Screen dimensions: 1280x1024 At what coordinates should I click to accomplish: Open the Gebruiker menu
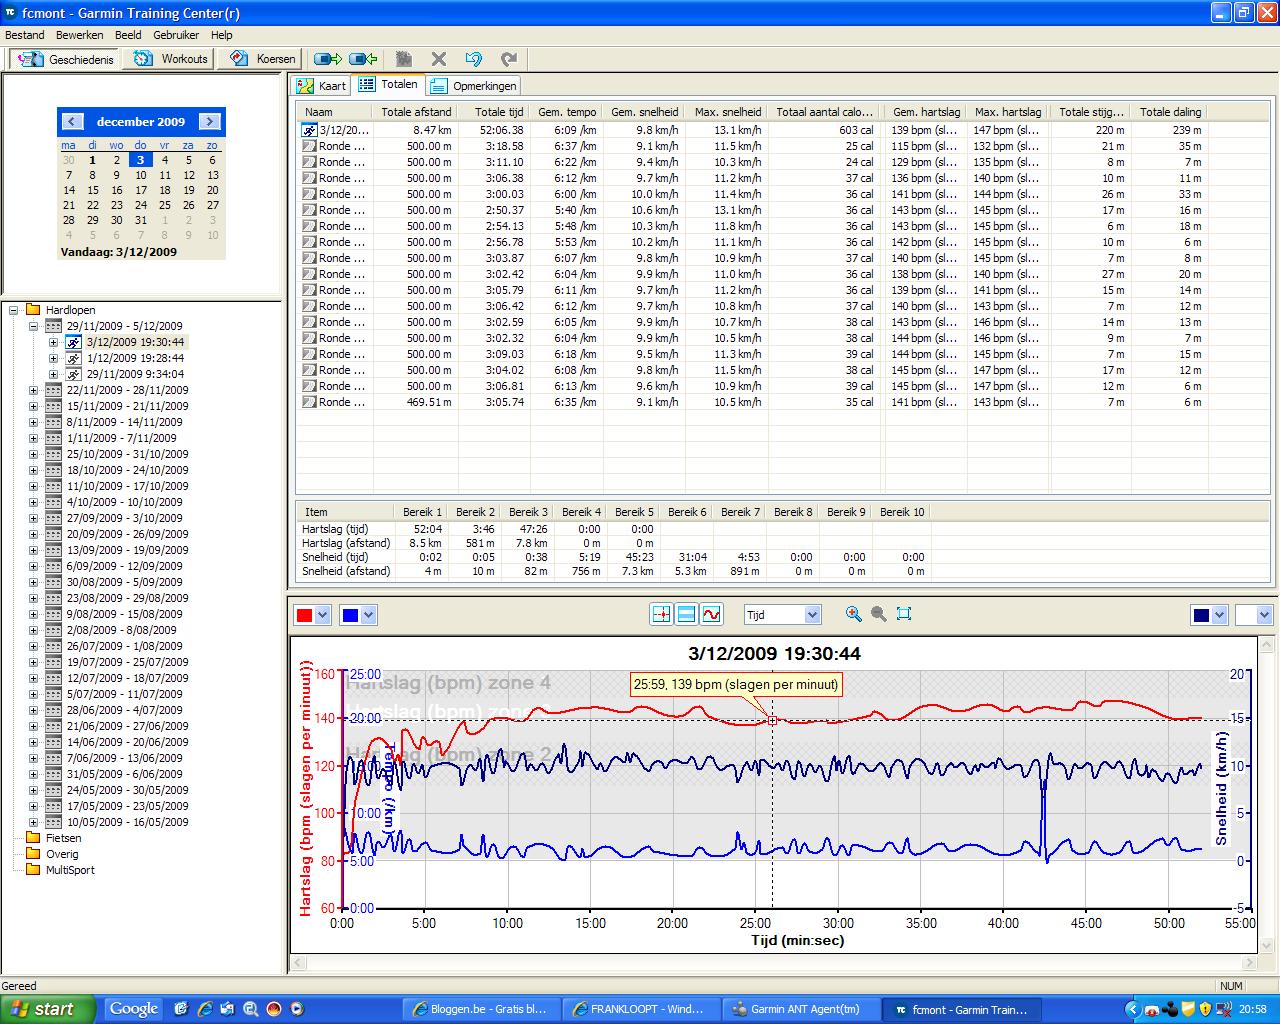pyautogui.click(x=176, y=35)
